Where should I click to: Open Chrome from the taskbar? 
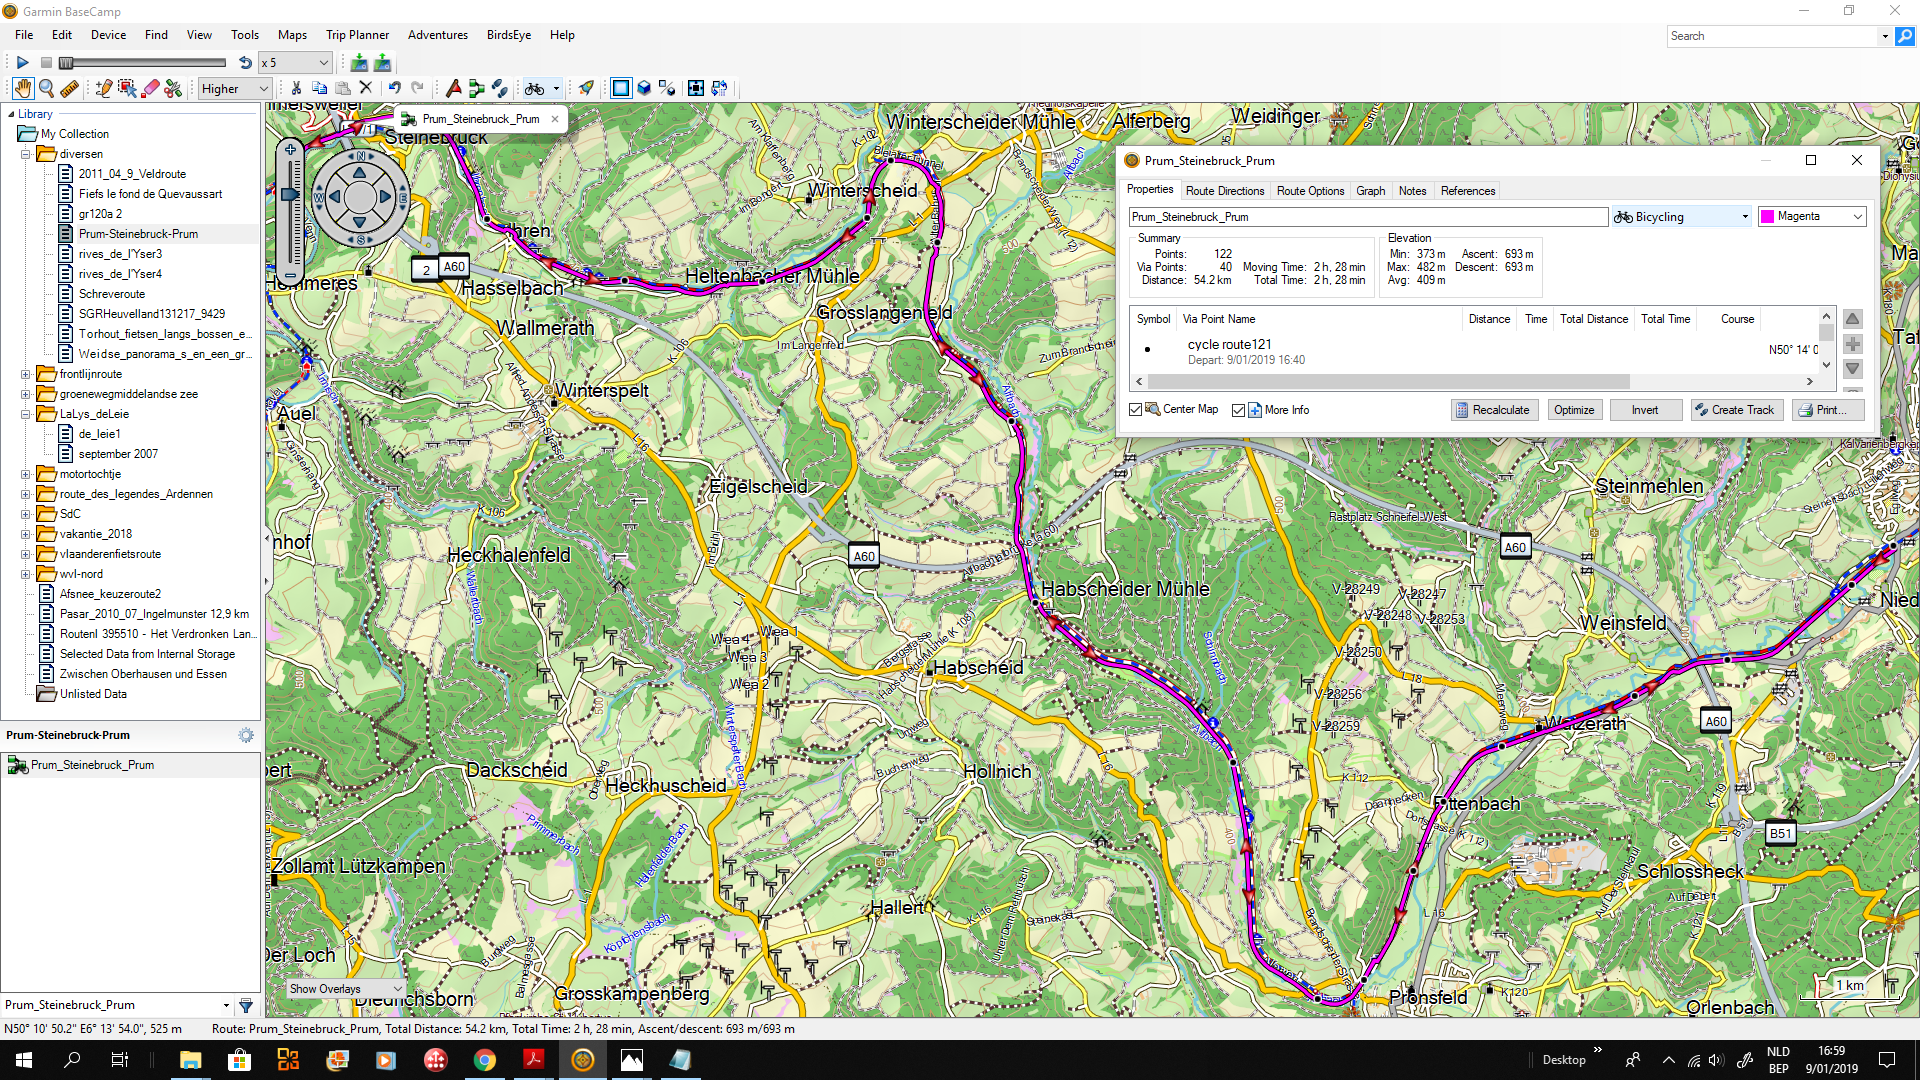(484, 1060)
